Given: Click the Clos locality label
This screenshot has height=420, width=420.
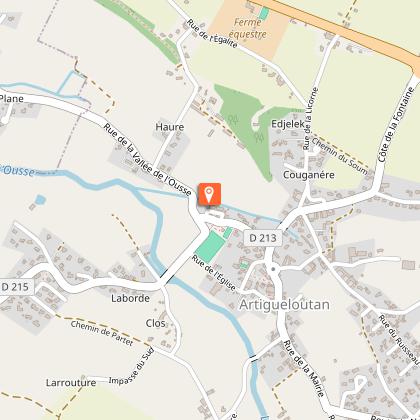Looking at the screenshot, I should click(x=156, y=323).
